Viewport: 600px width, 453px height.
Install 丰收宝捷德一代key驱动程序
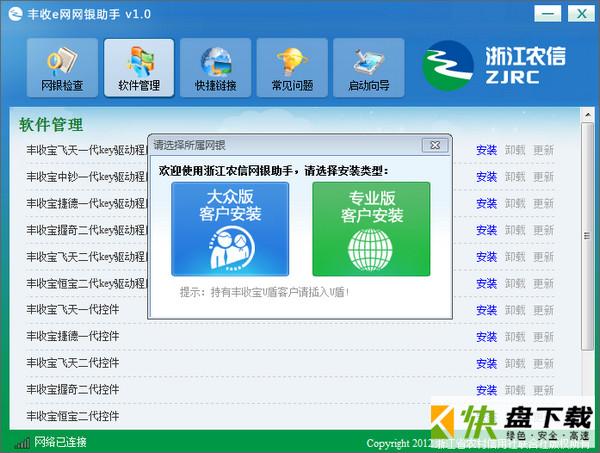click(486, 203)
